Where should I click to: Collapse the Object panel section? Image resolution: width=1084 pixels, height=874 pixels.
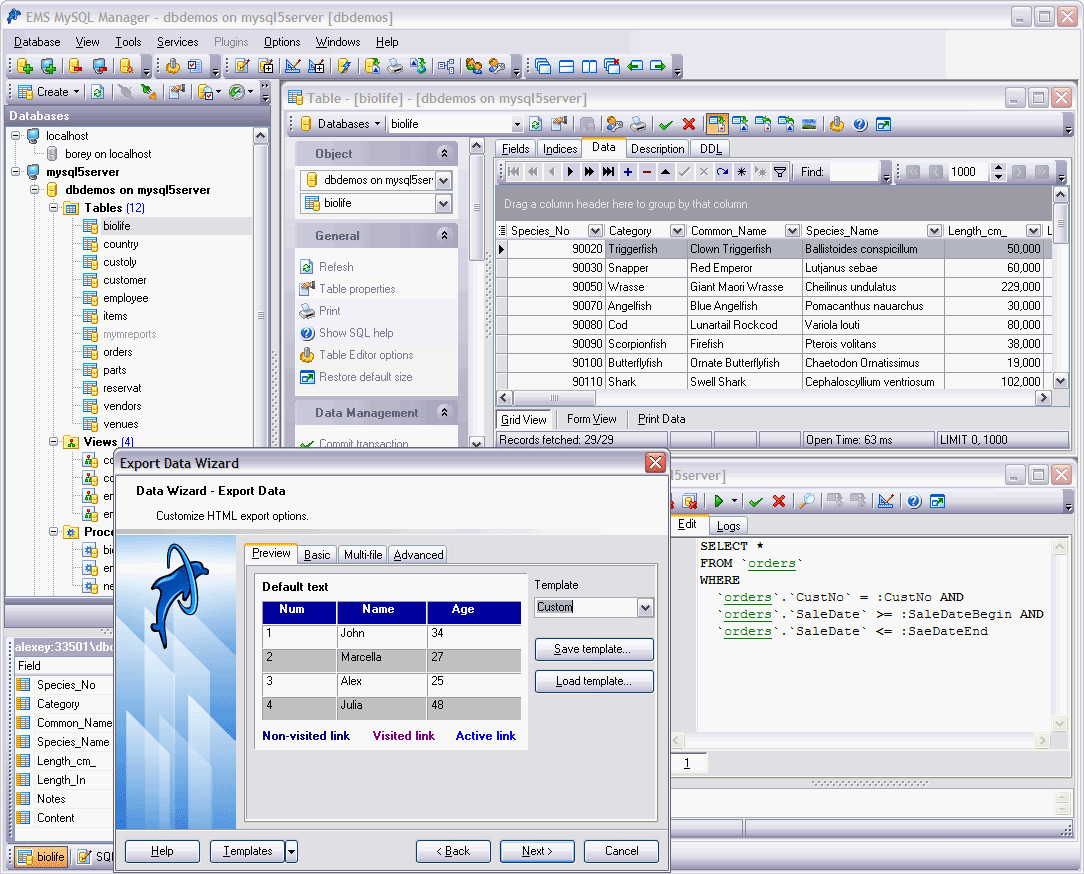[x=445, y=154]
